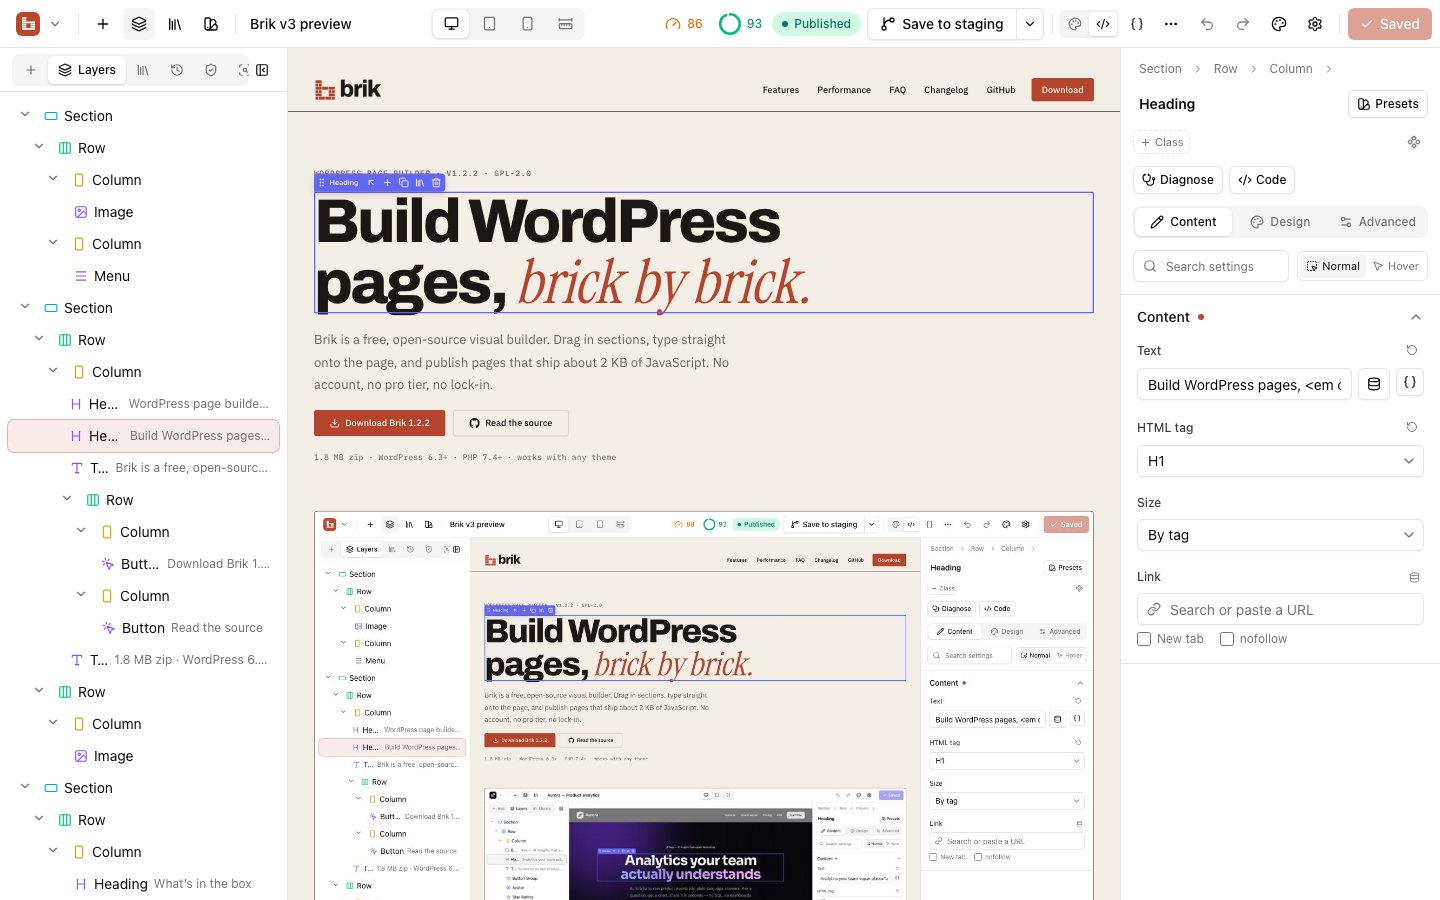
Task: Open the Size By tag dropdown
Action: point(1280,535)
